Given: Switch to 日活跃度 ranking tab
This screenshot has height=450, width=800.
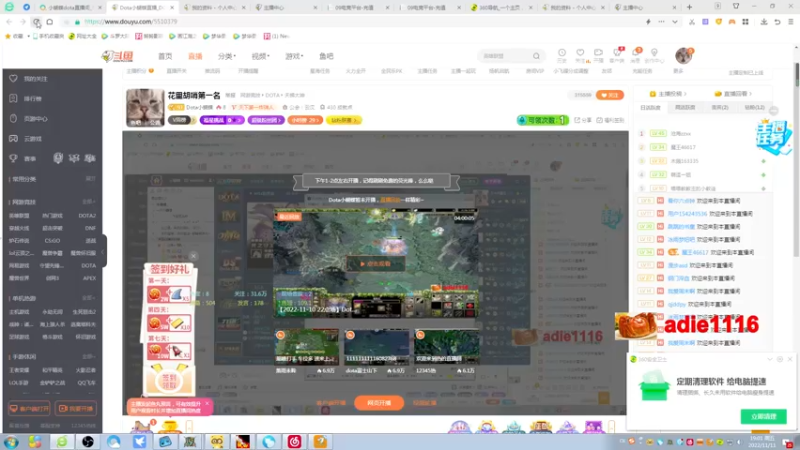Looking at the screenshot, I should point(650,108).
